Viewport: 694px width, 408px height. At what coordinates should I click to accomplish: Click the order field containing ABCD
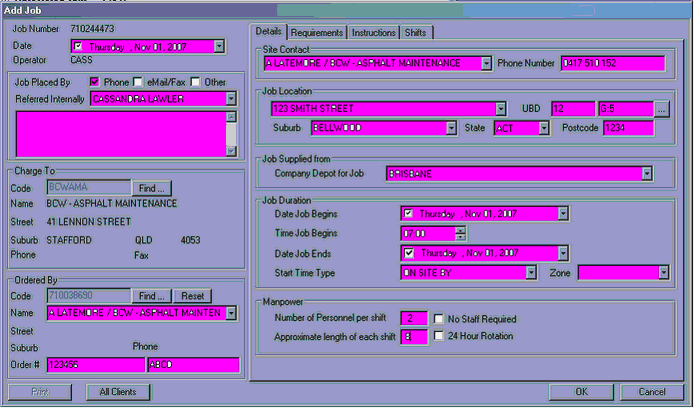click(x=194, y=365)
